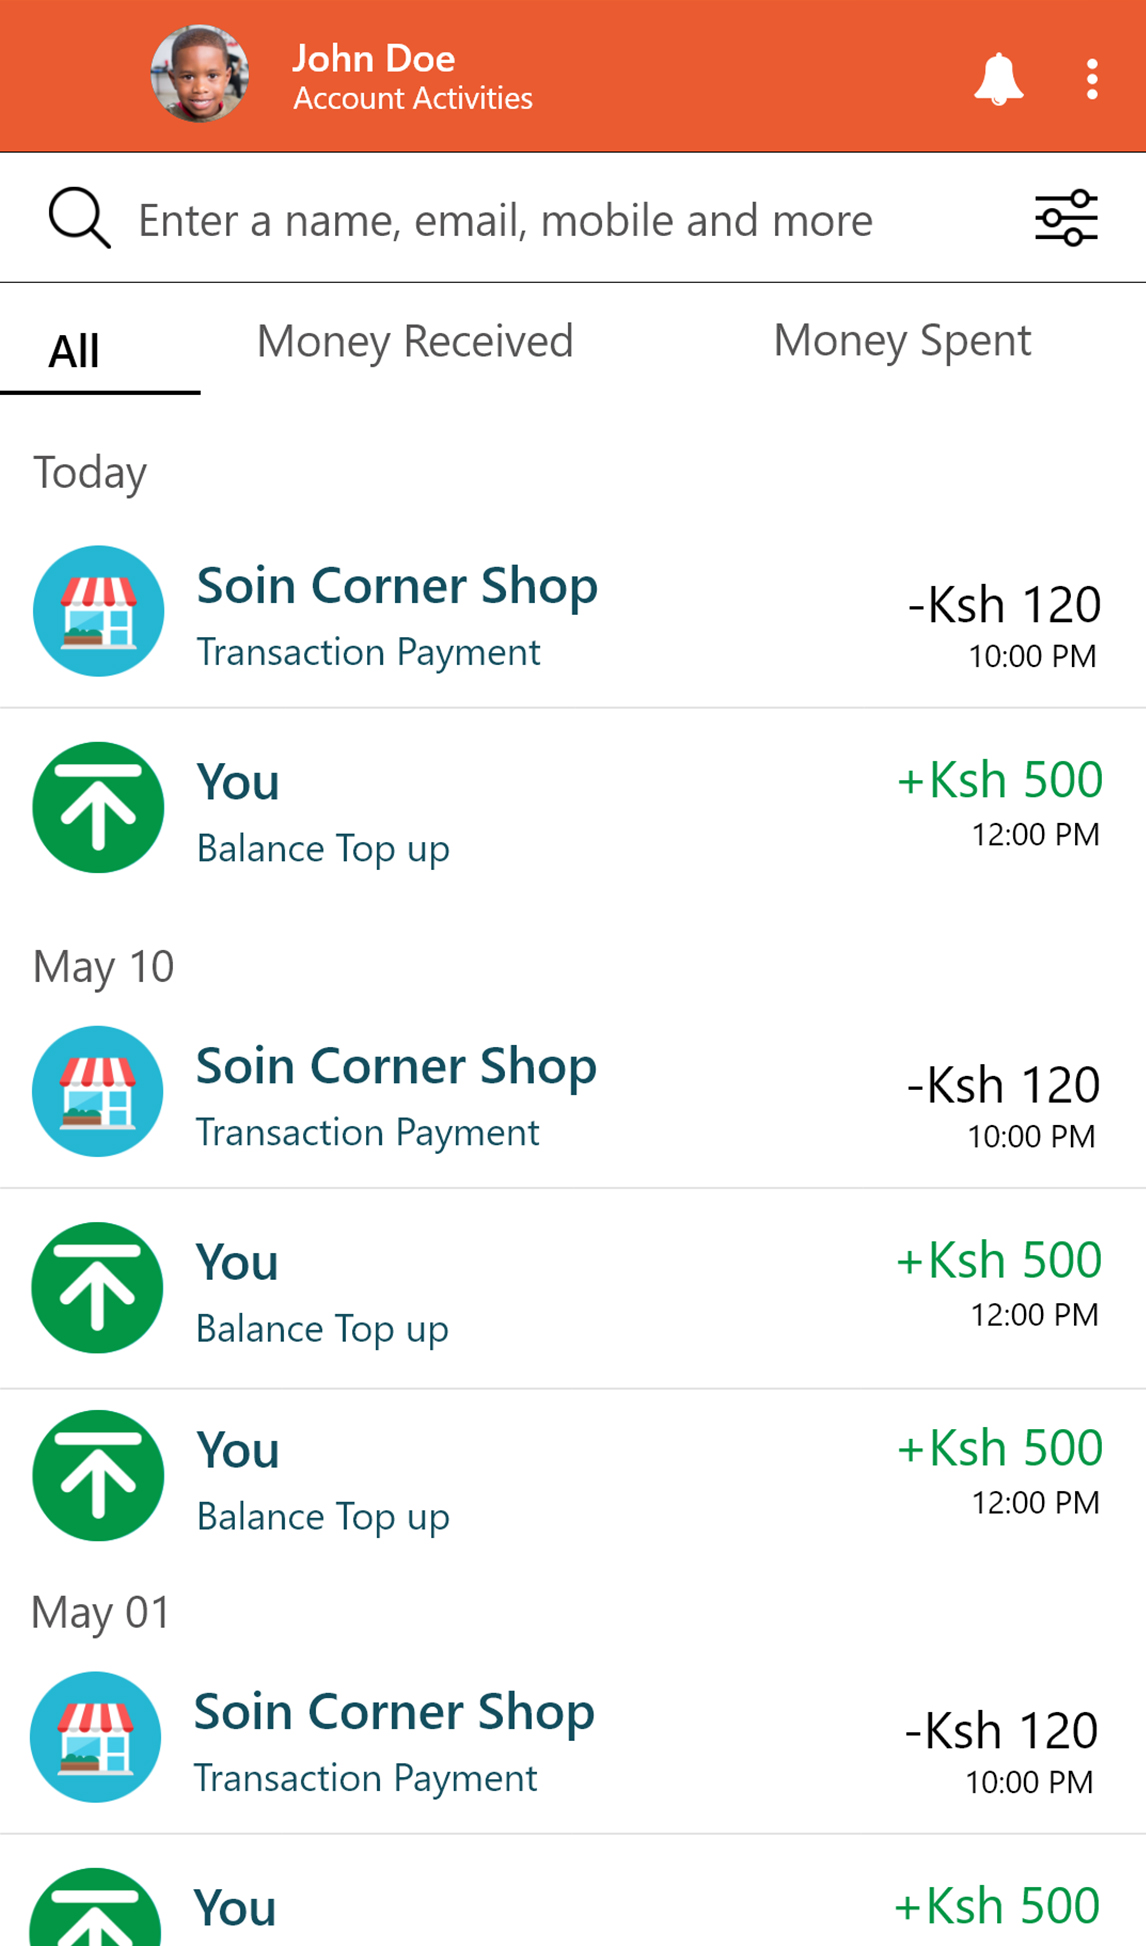This screenshot has width=1146, height=1946.
Task: Click the May 01 Soin Corner Shop icon
Action: tap(96, 1737)
